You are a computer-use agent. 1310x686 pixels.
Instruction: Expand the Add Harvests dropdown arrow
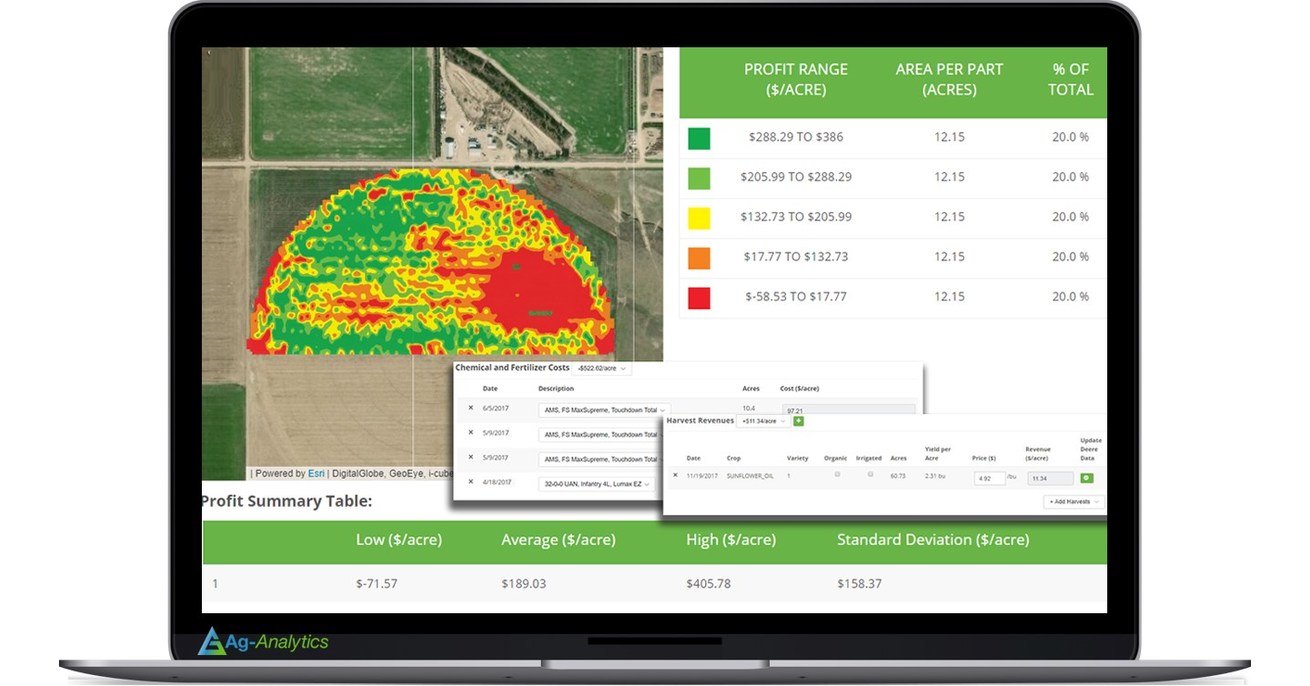point(1097,502)
